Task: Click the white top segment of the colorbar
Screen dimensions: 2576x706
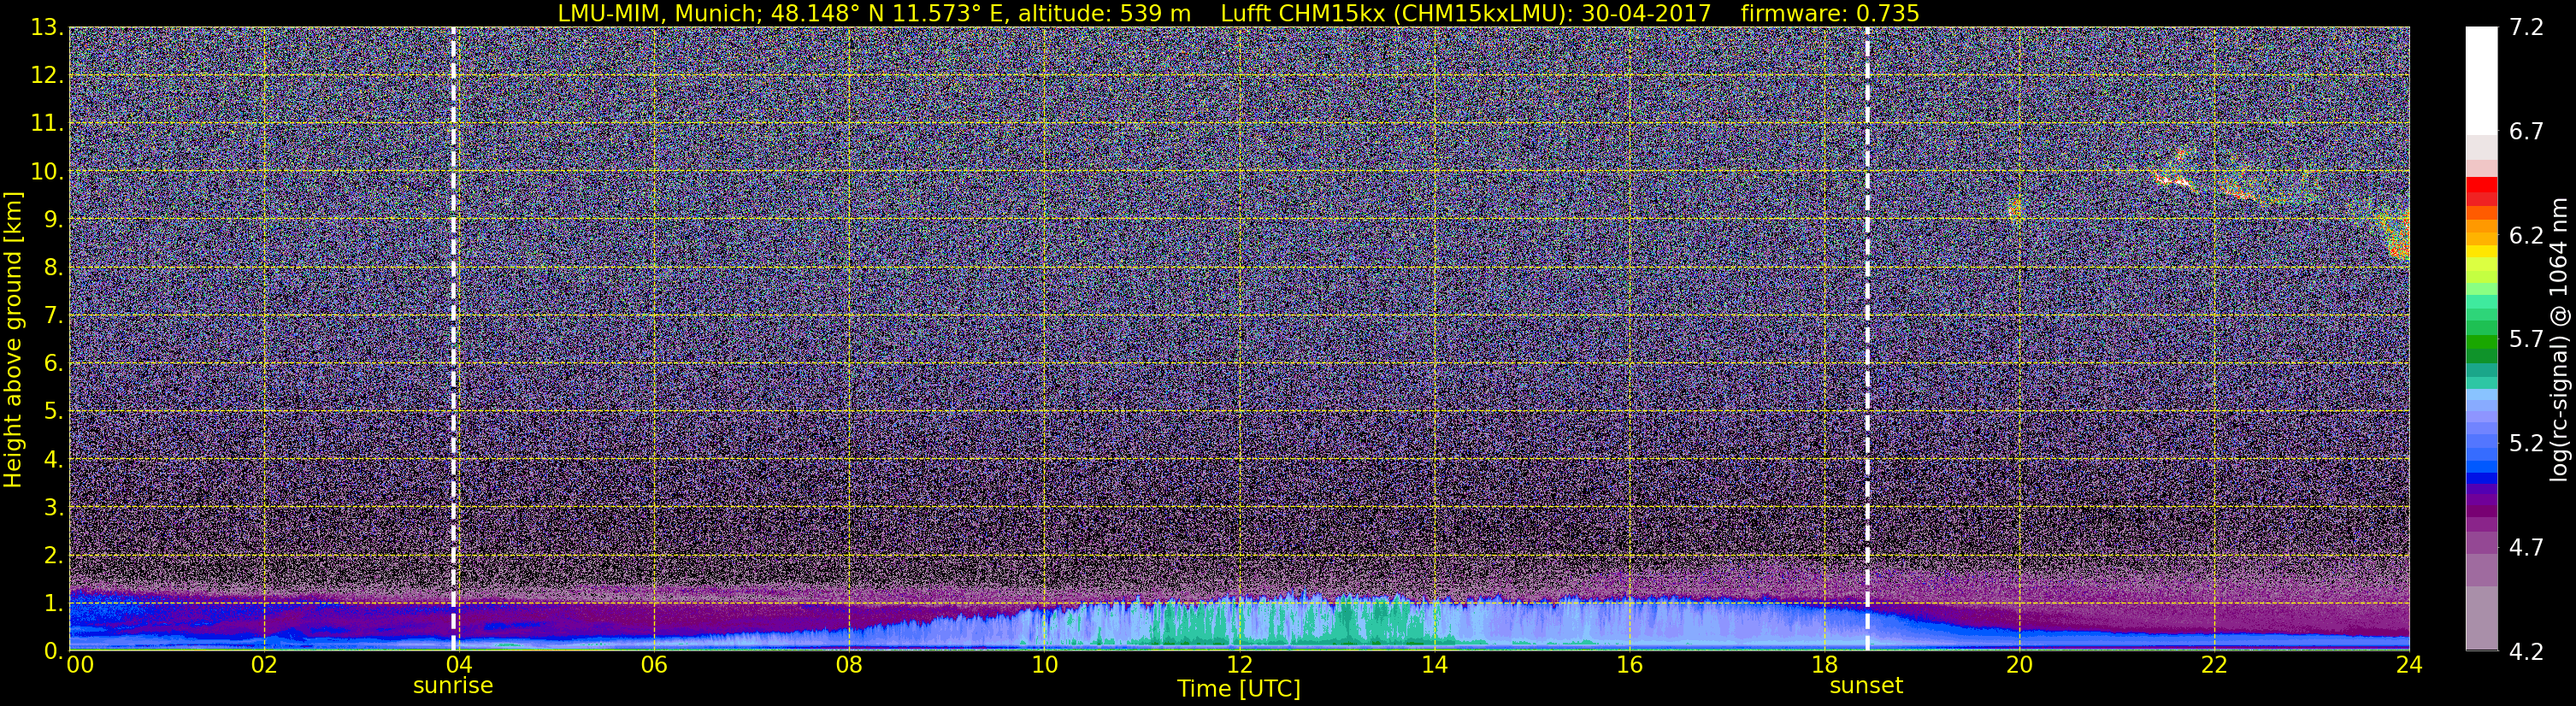Action: pos(2481,80)
